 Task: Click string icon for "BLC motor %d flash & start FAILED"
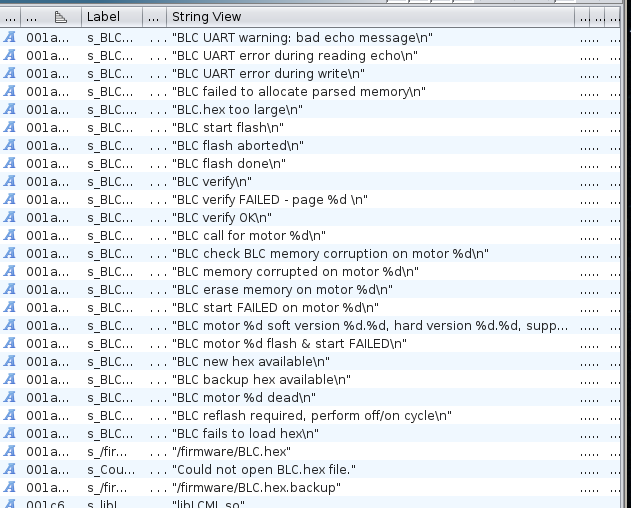(10, 343)
